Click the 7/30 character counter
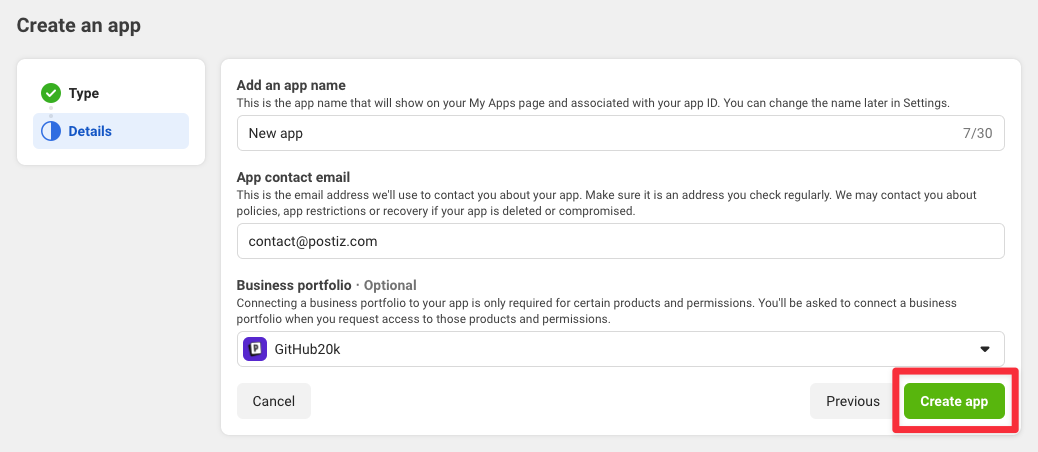 click(977, 133)
